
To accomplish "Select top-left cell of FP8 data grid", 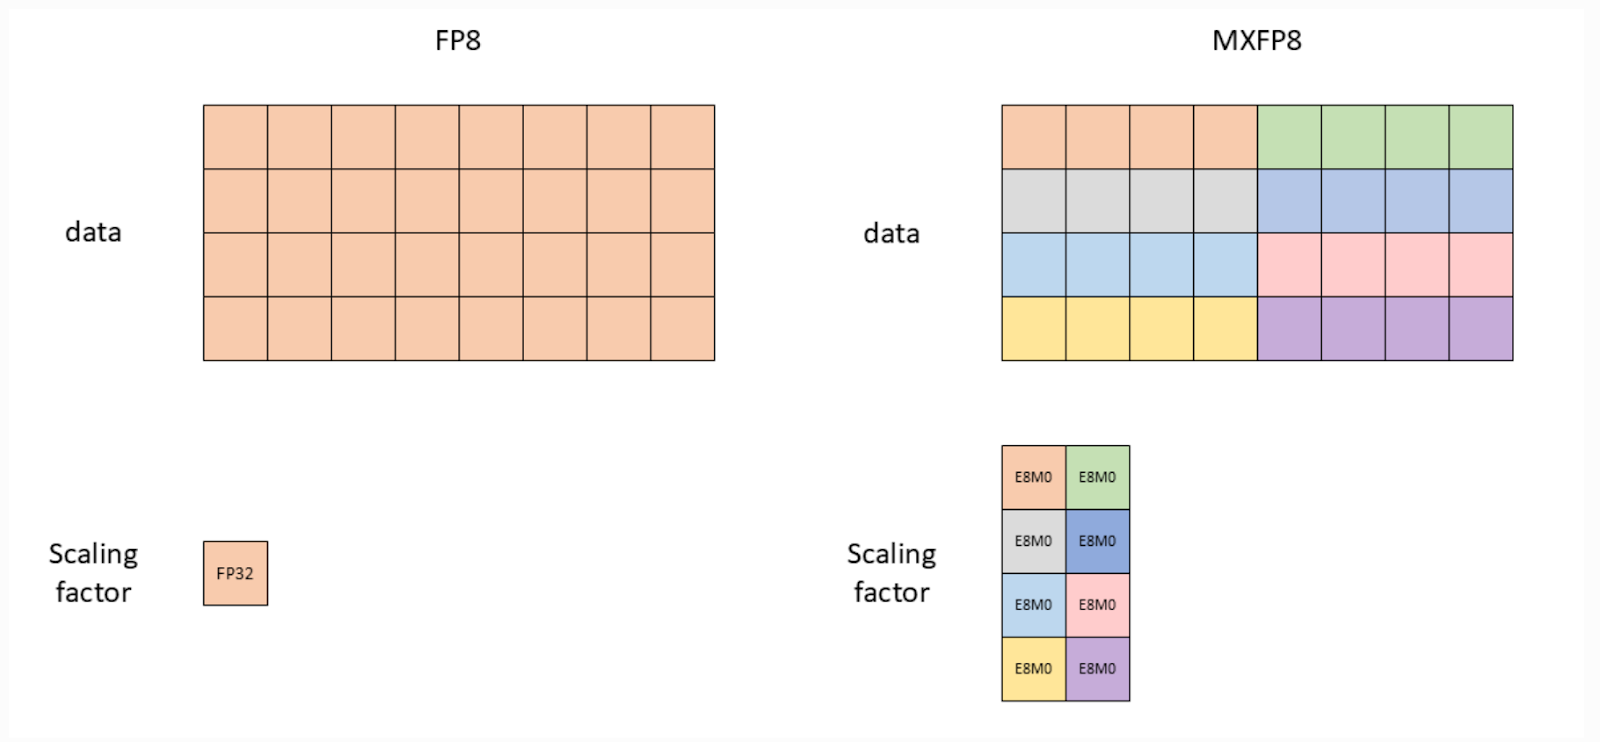I will pyautogui.click(x=235, y=137).
